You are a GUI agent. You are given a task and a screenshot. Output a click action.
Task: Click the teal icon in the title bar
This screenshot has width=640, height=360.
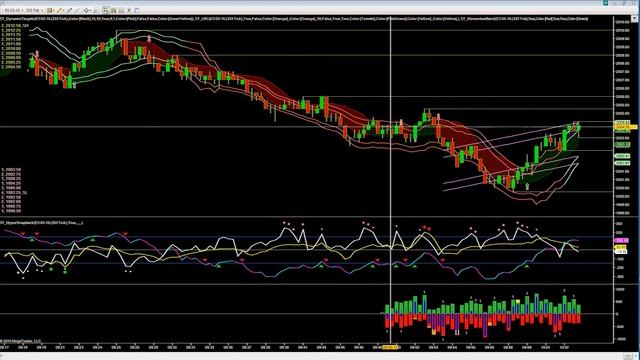pyautogui.click(x=606, y=2)
